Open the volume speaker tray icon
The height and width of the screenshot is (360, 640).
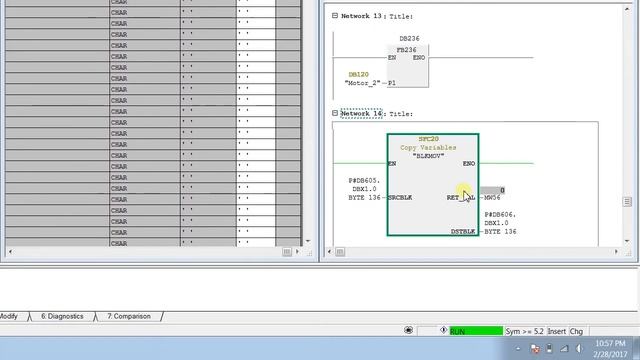click(x=579, y=349)
